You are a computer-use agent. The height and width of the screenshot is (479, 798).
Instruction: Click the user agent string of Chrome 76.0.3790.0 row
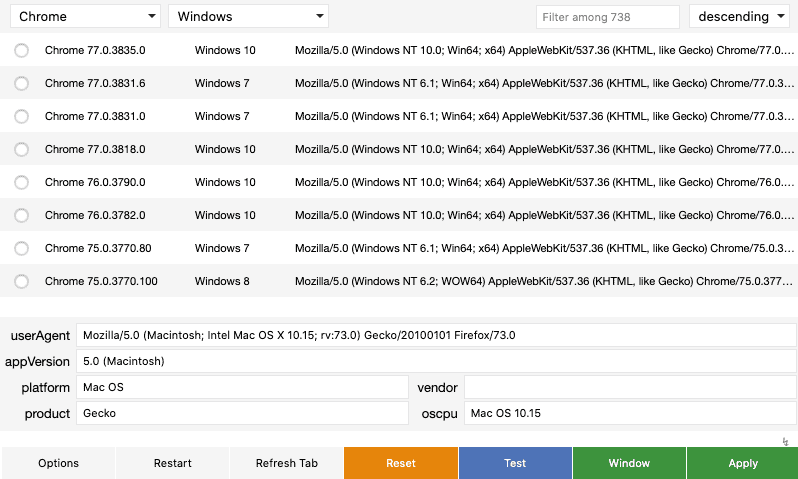tap(545, 182)
